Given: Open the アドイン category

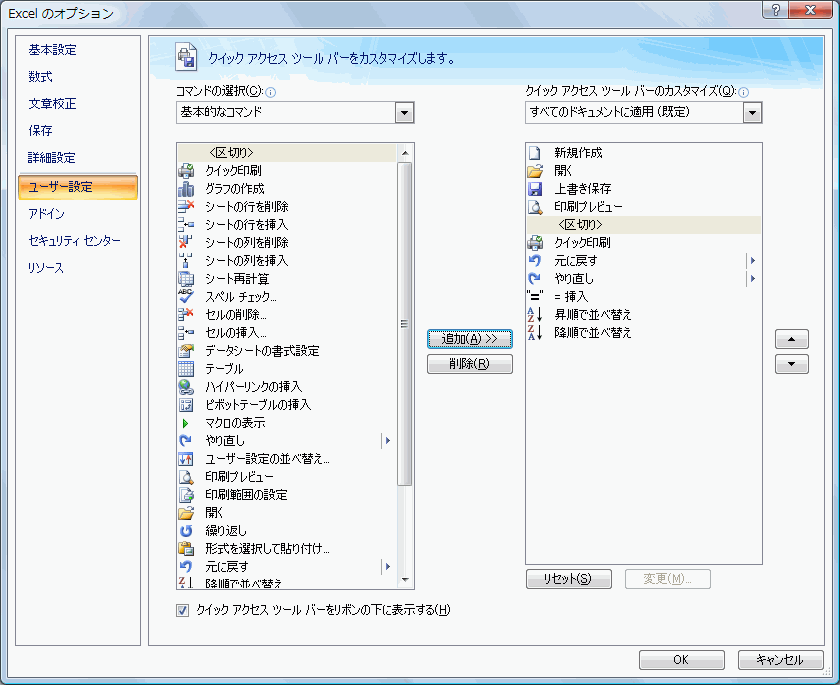Looking at the screenshot, I should pyautogui.click(x=47, y=214).
